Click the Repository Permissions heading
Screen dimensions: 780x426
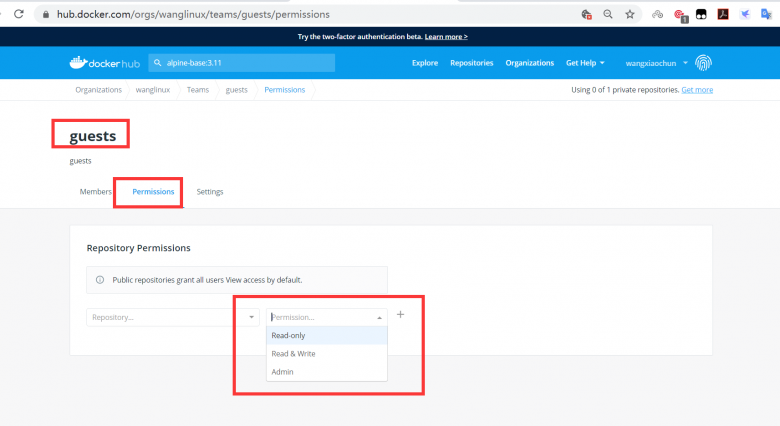coord(138,248)
